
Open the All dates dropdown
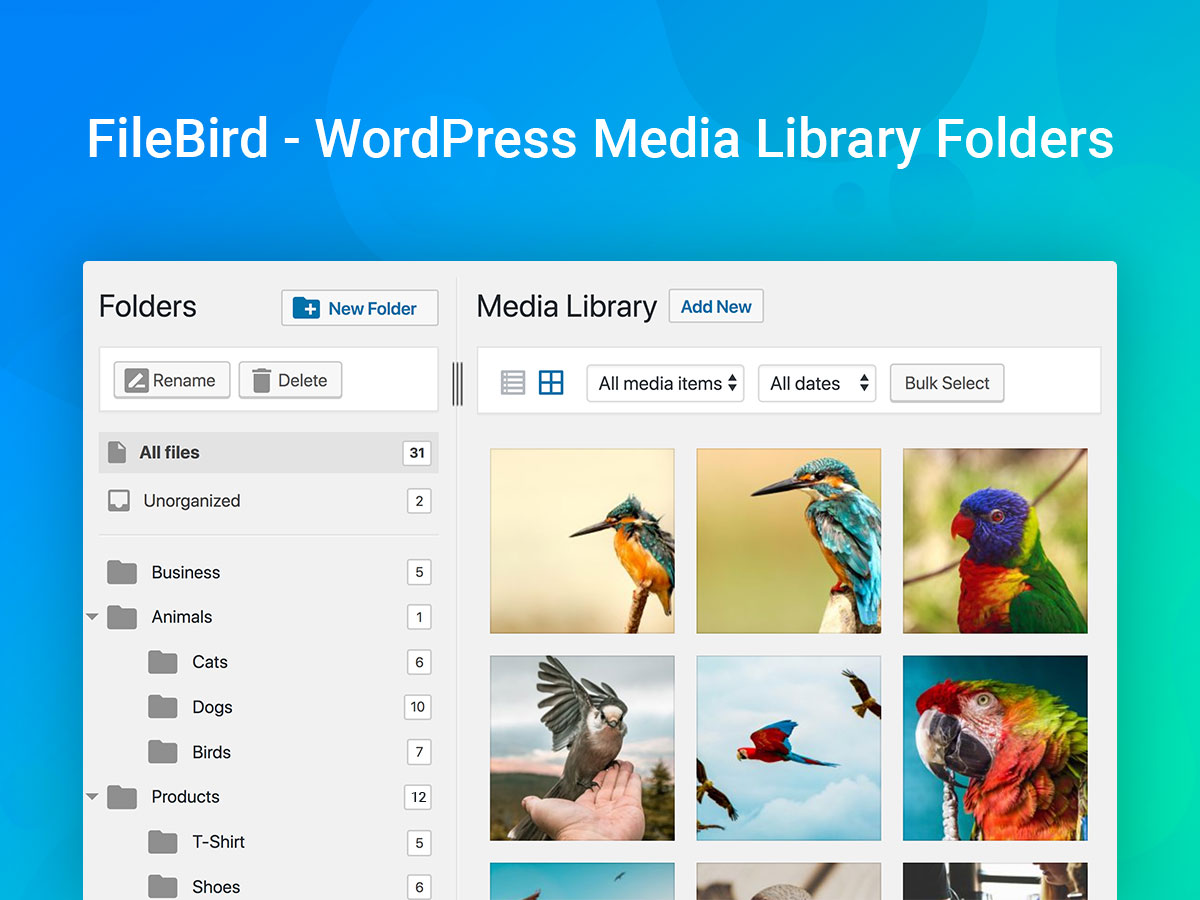tap(817, 383)
